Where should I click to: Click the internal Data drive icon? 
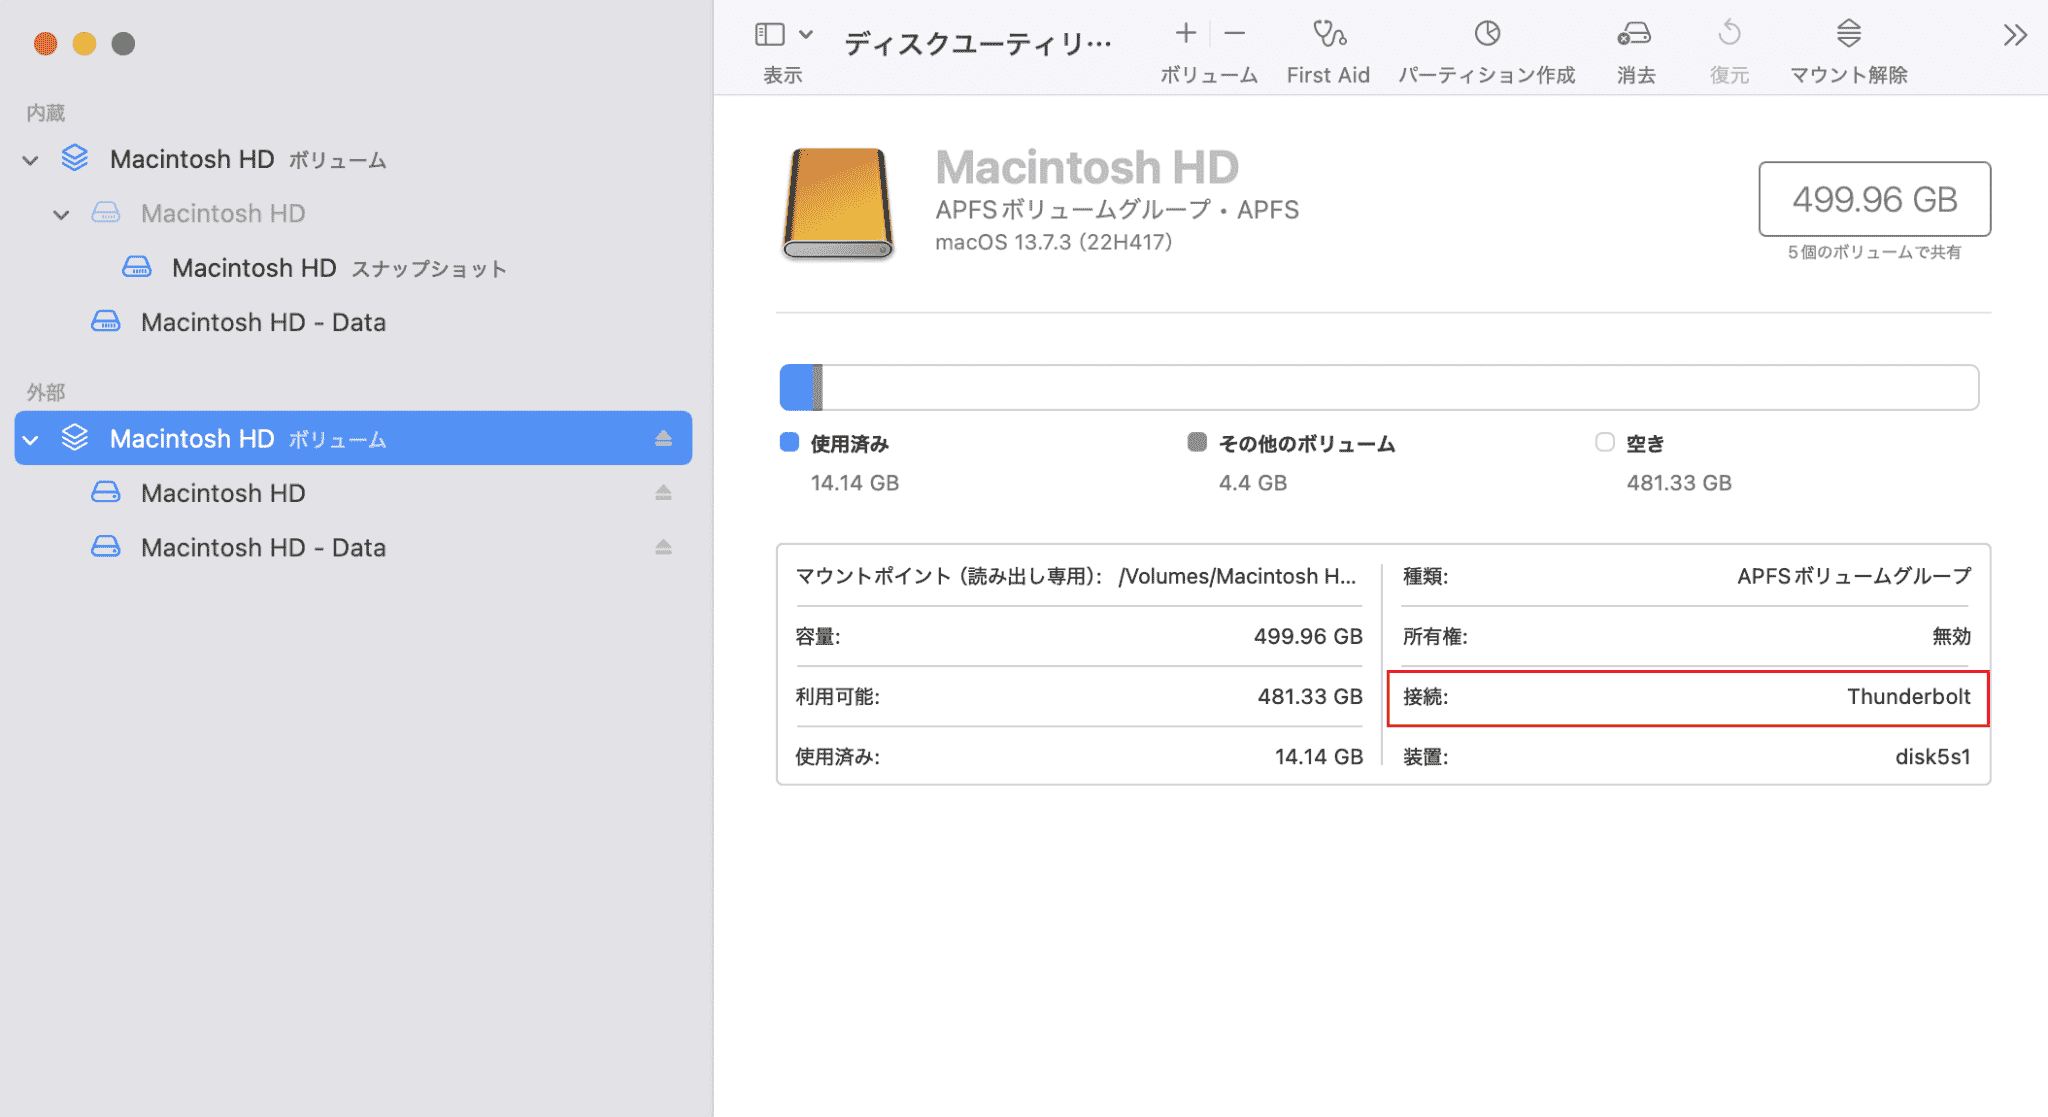106,321
